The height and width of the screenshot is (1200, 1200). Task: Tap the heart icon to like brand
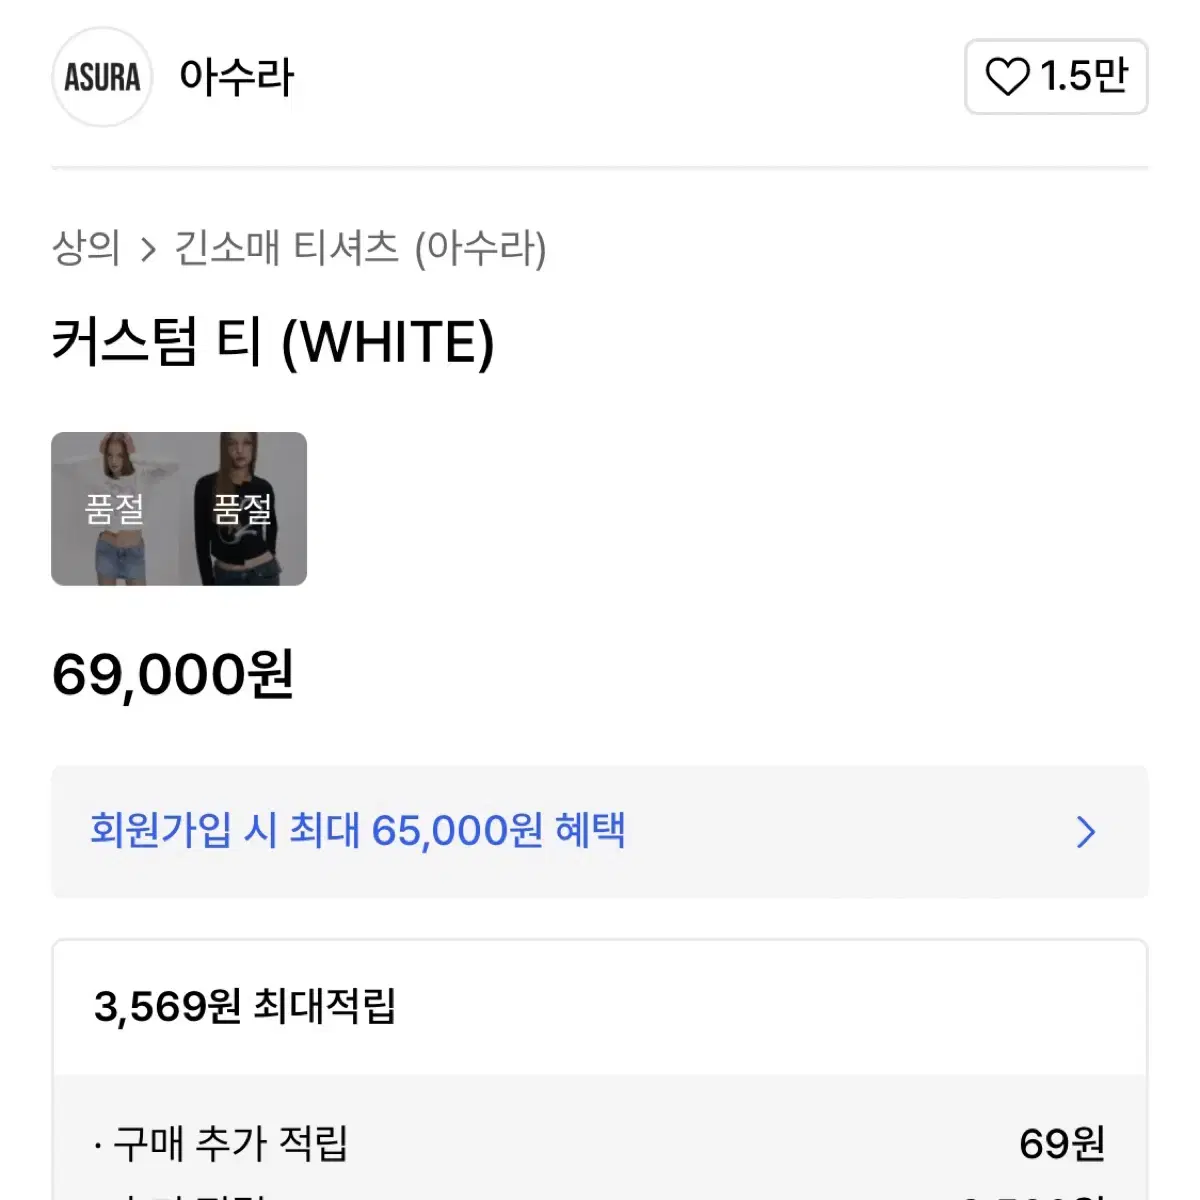tap(1007, 77)
